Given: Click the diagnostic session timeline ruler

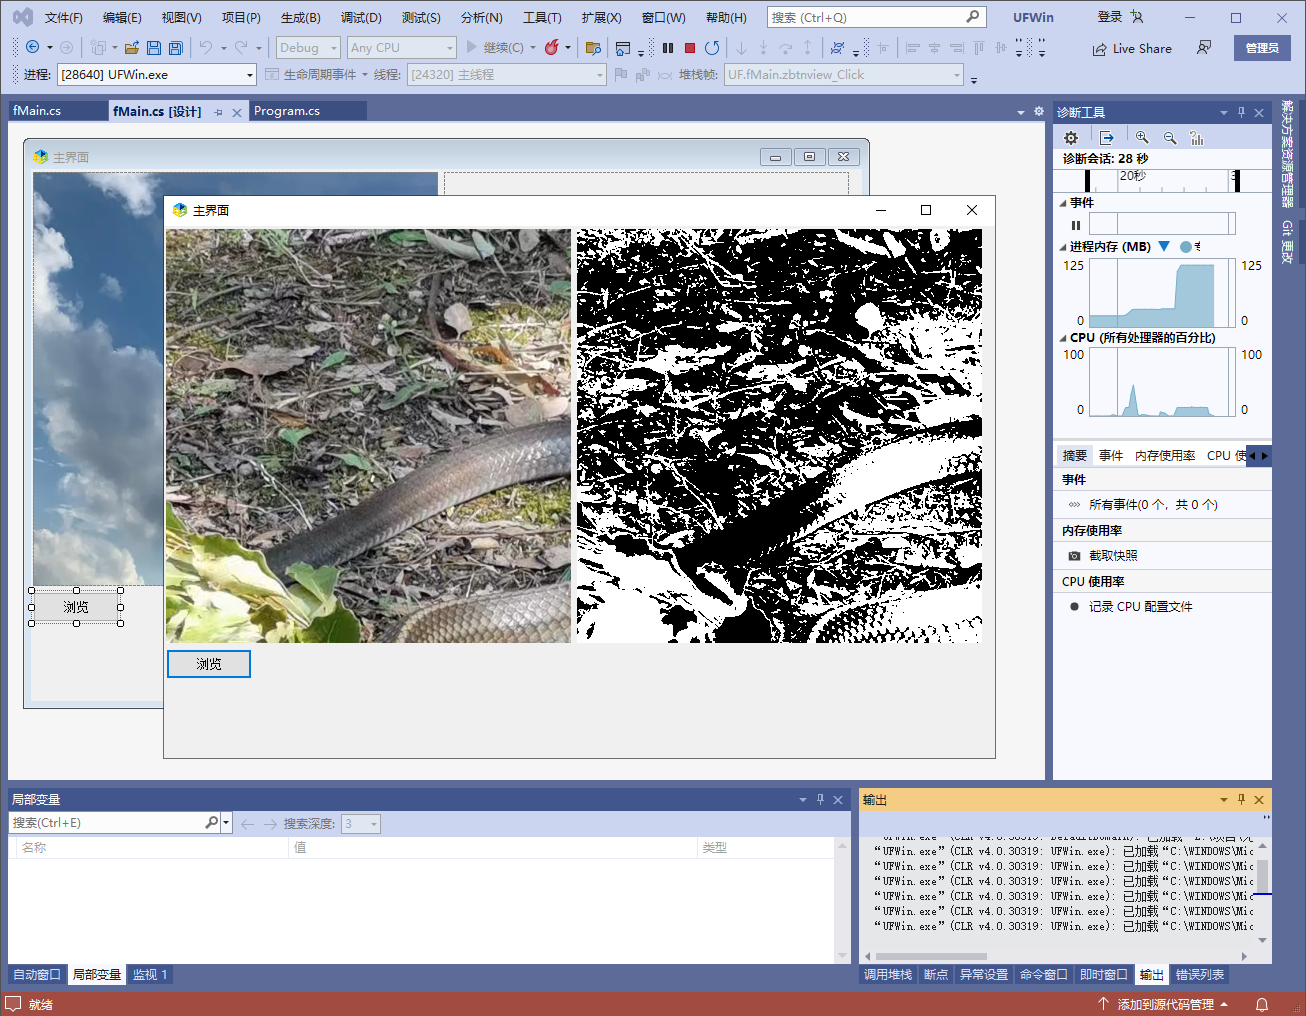Looking at the screenshot, I should [x=1162, y=180].
